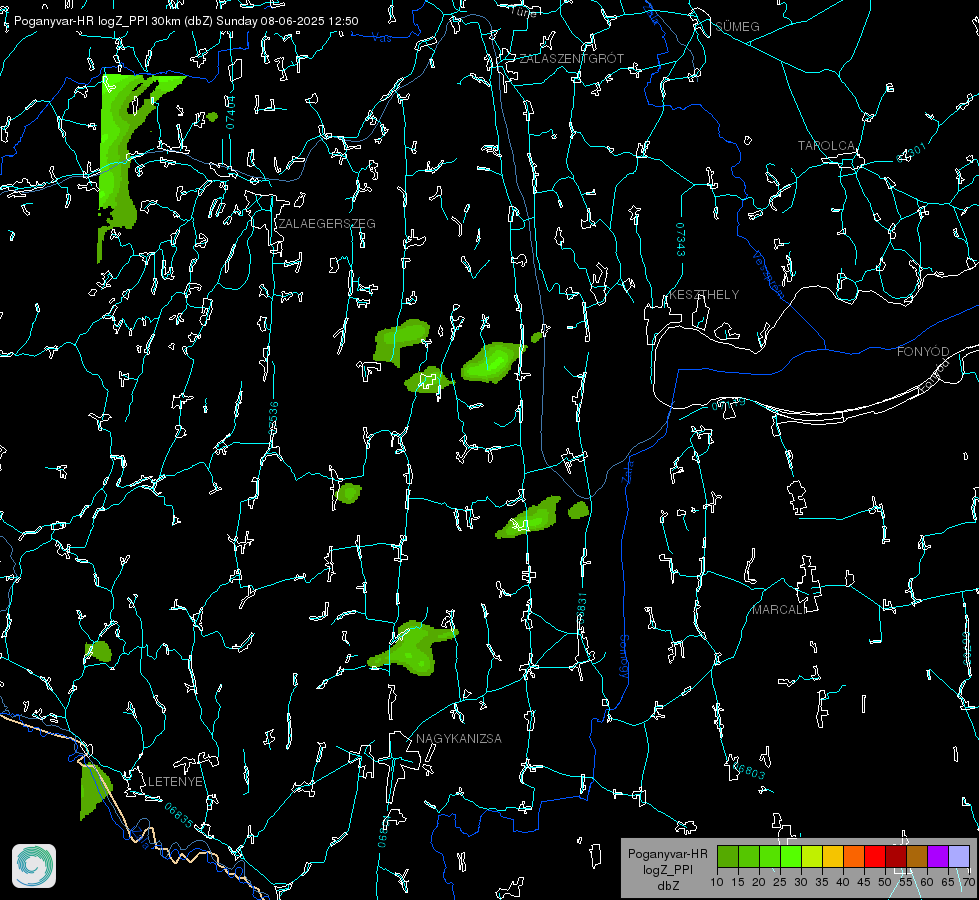
Task: Click the legend label 'Poganyvar-HR'
Action: 667,854
